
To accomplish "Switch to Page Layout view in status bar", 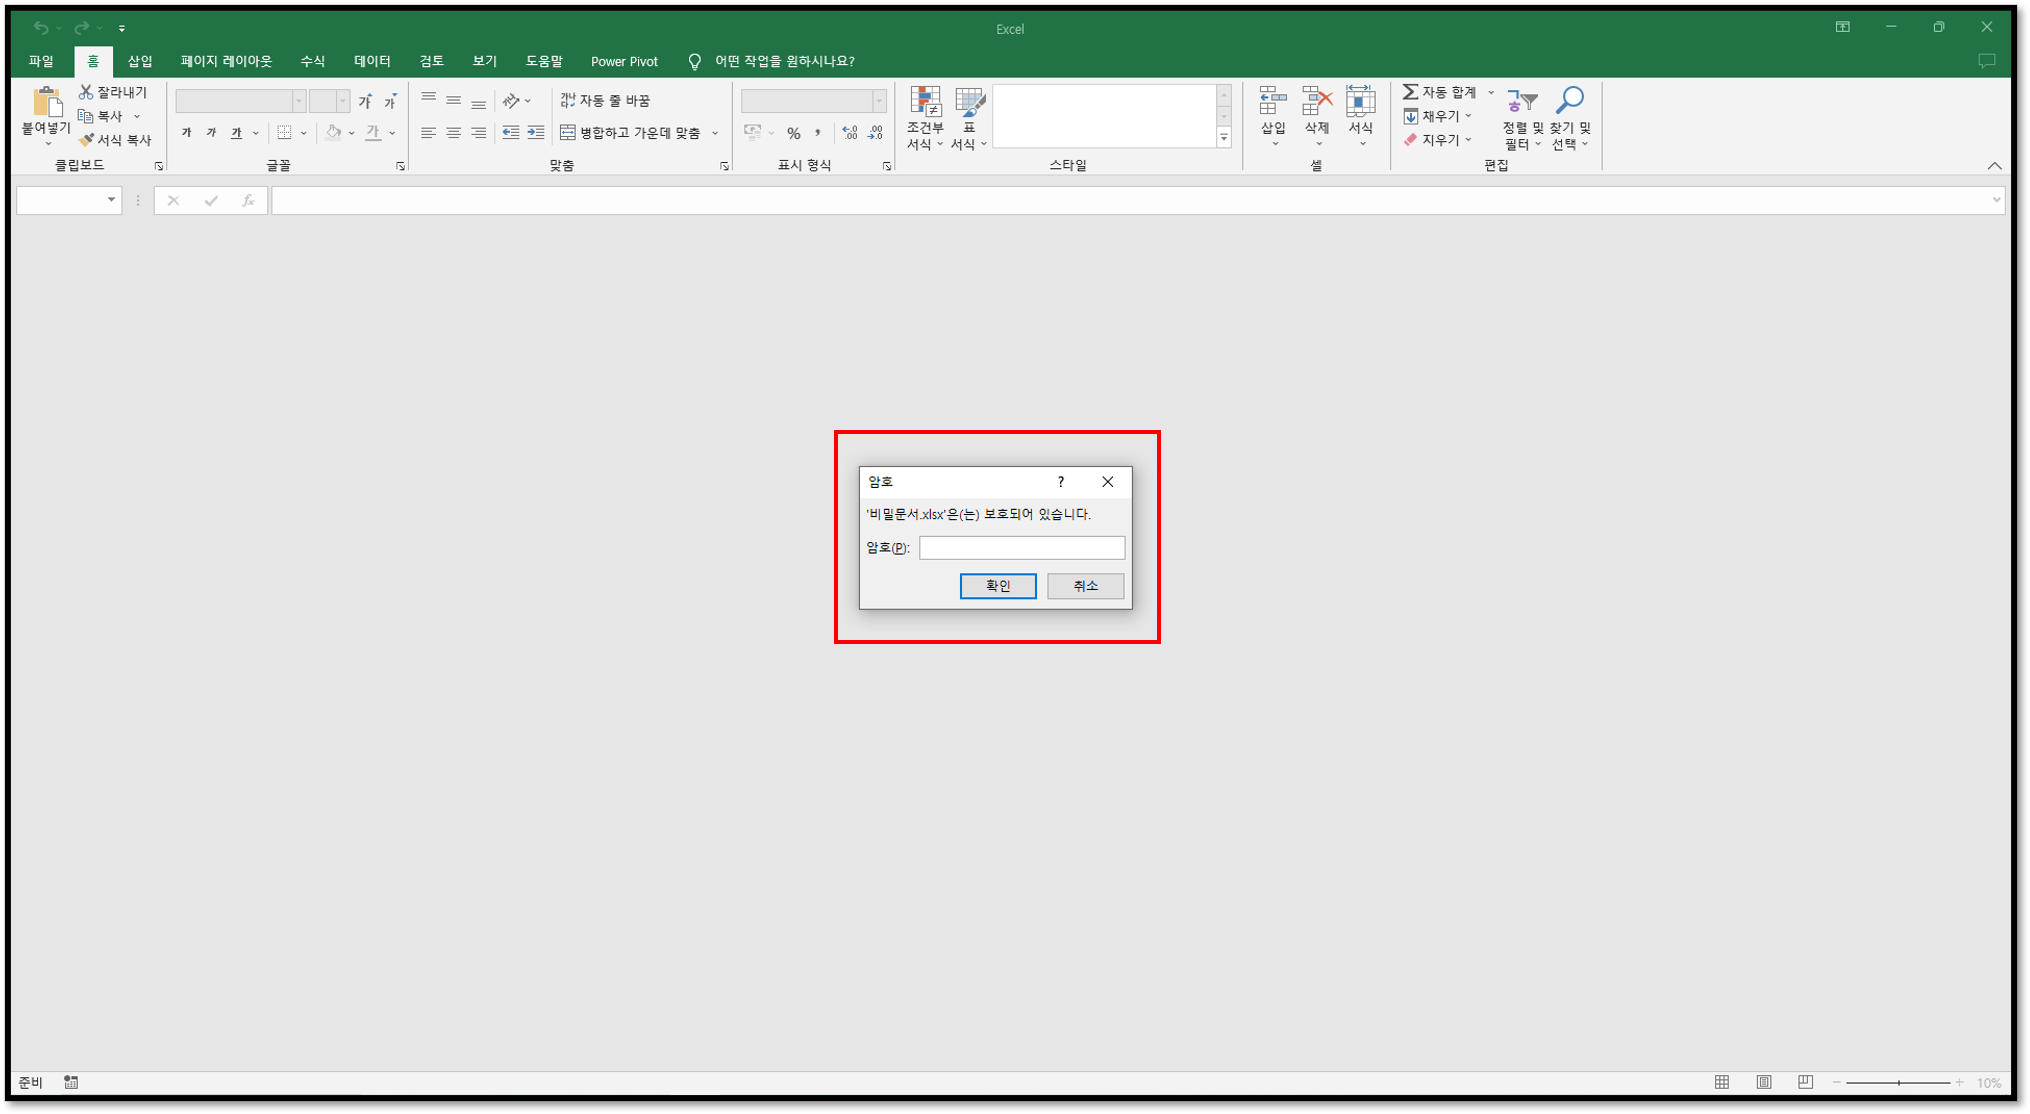I will click(x=1764, y=1082).
